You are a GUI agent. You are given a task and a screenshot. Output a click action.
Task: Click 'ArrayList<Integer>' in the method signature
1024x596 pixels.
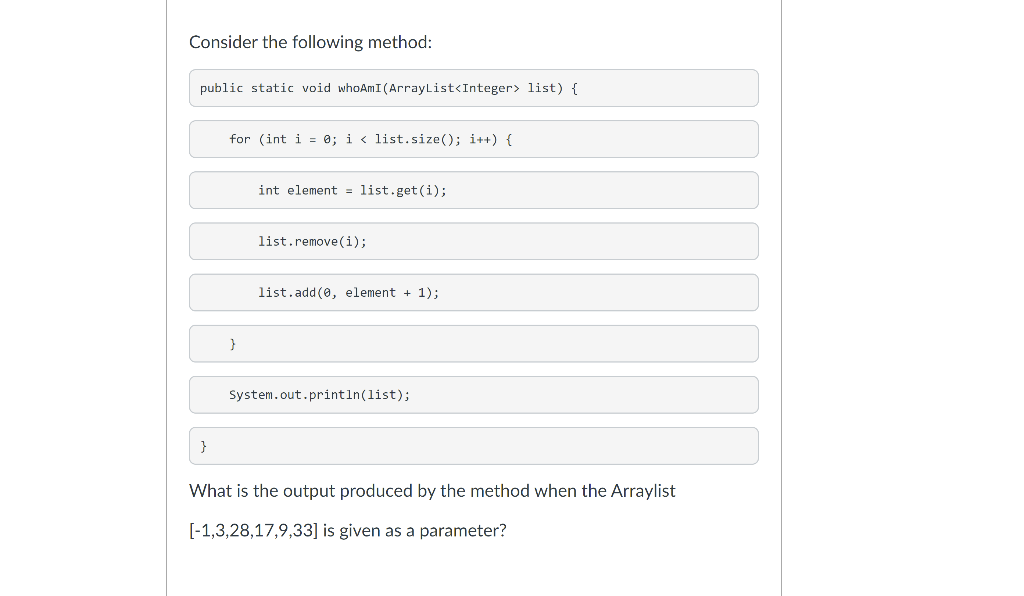pos(455,88)
